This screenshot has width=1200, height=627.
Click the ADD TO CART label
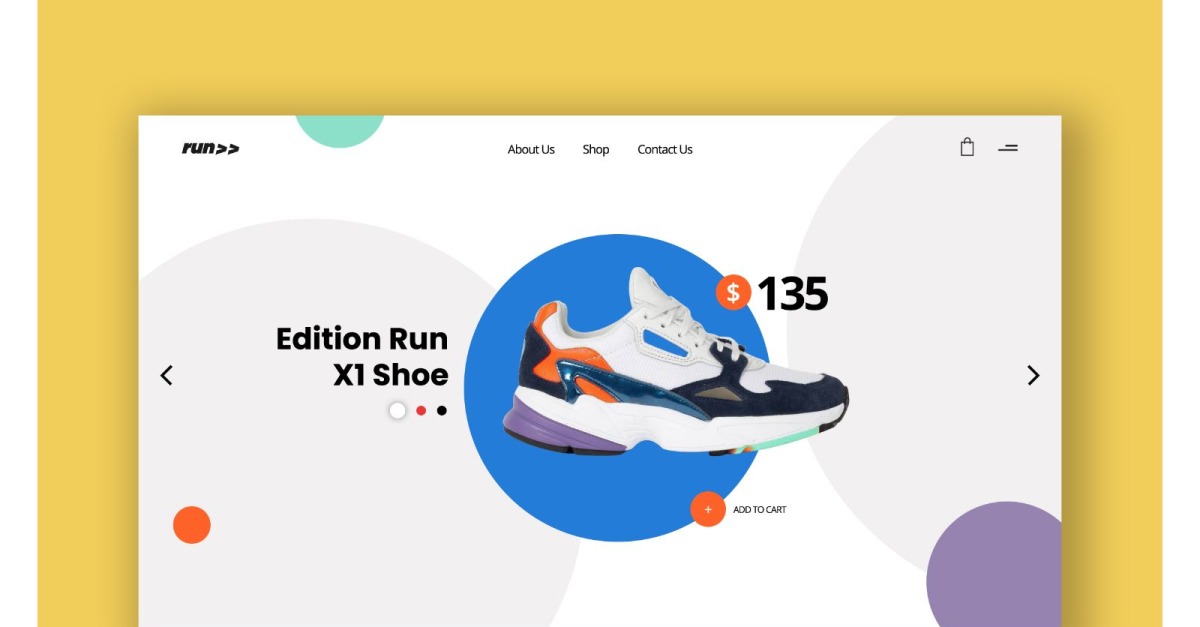pyautogui.click(x=760, y=510)
